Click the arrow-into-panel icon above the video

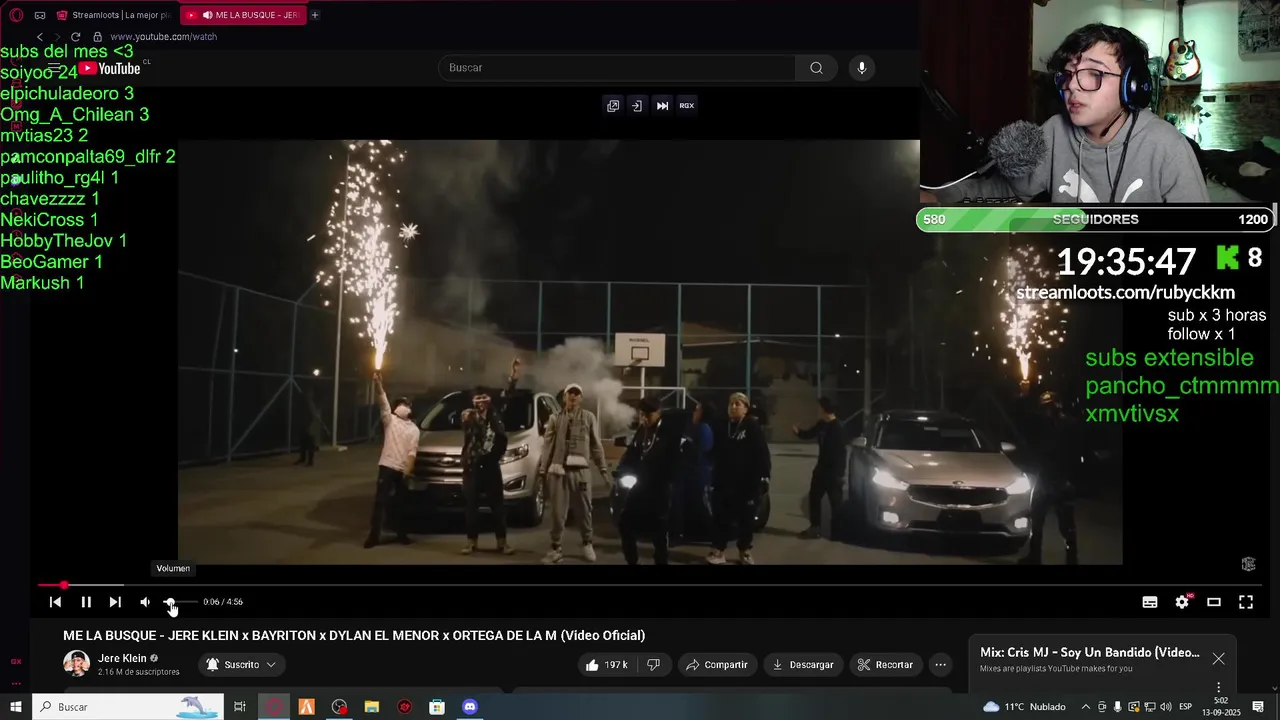636,105
